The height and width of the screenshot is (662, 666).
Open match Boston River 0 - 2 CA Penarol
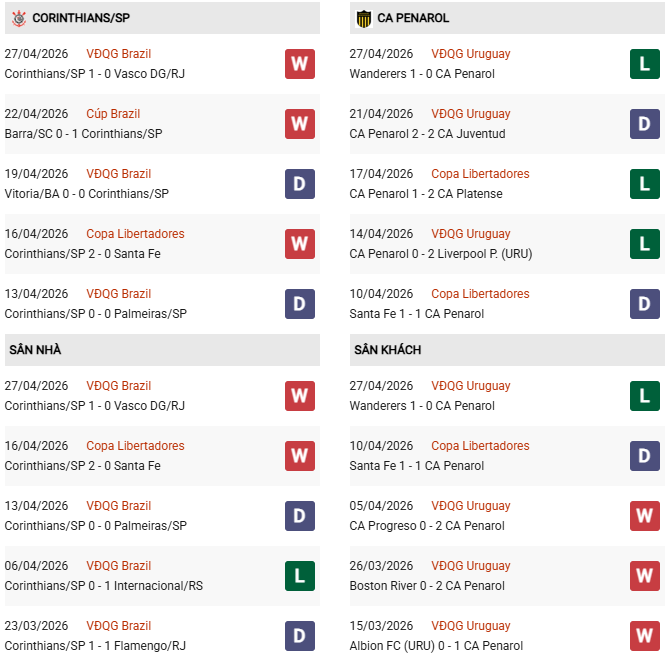[427, 586]
